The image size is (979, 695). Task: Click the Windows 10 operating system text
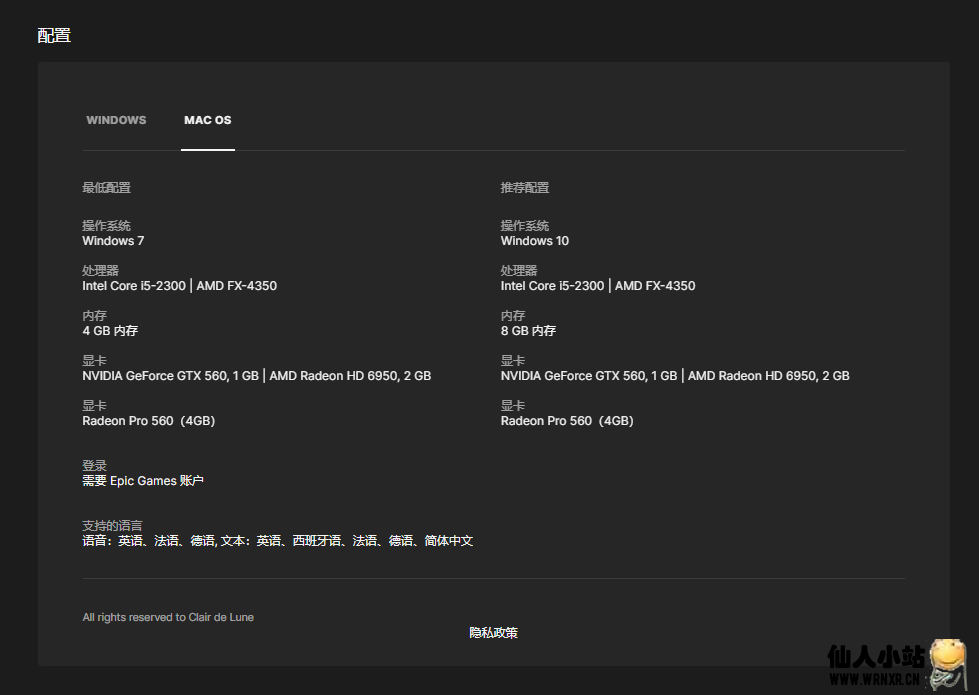[535, 241]
